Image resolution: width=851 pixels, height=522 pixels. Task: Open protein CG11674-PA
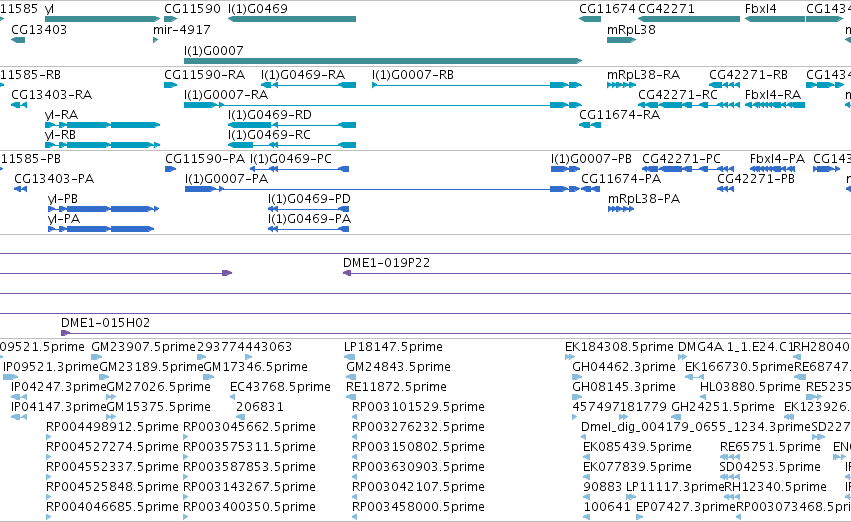(621, 179)
